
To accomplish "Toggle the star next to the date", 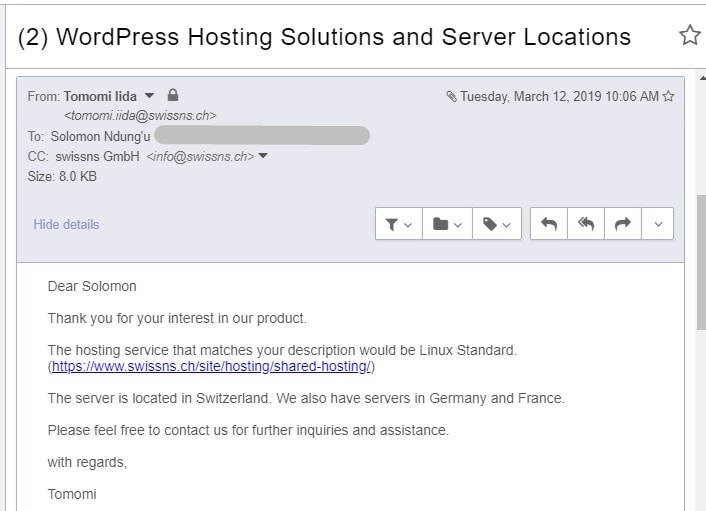I will click(669, 96).
